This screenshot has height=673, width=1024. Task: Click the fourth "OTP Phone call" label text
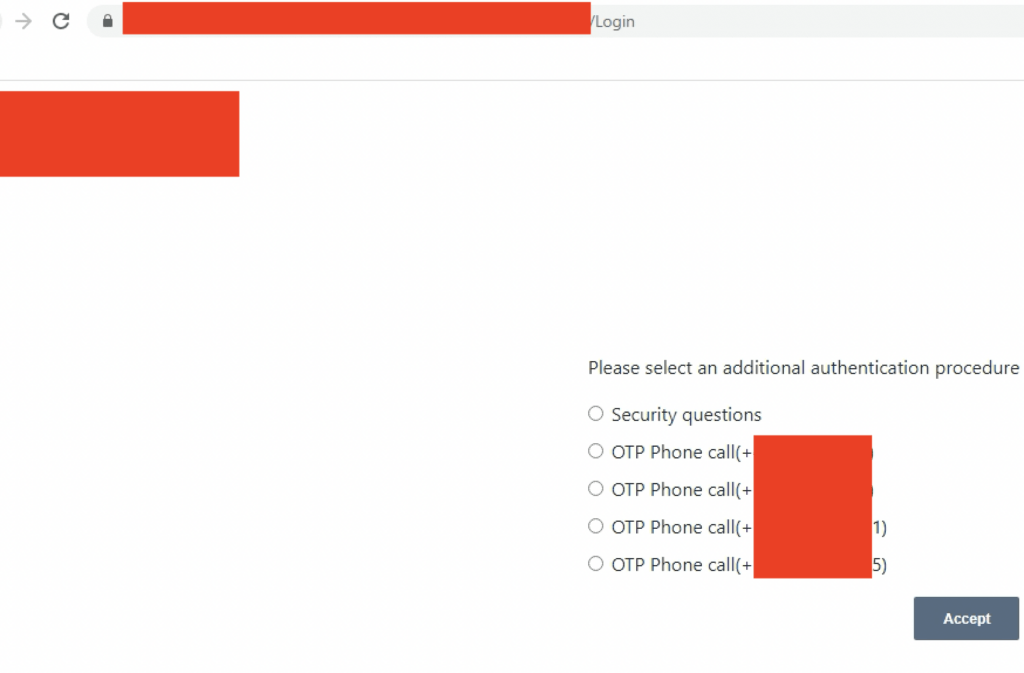click(673, 565)
